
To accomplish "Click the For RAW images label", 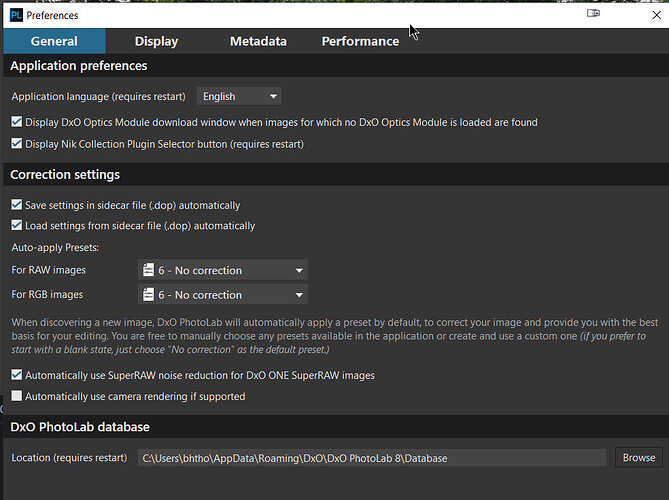I will click(49, 270).
